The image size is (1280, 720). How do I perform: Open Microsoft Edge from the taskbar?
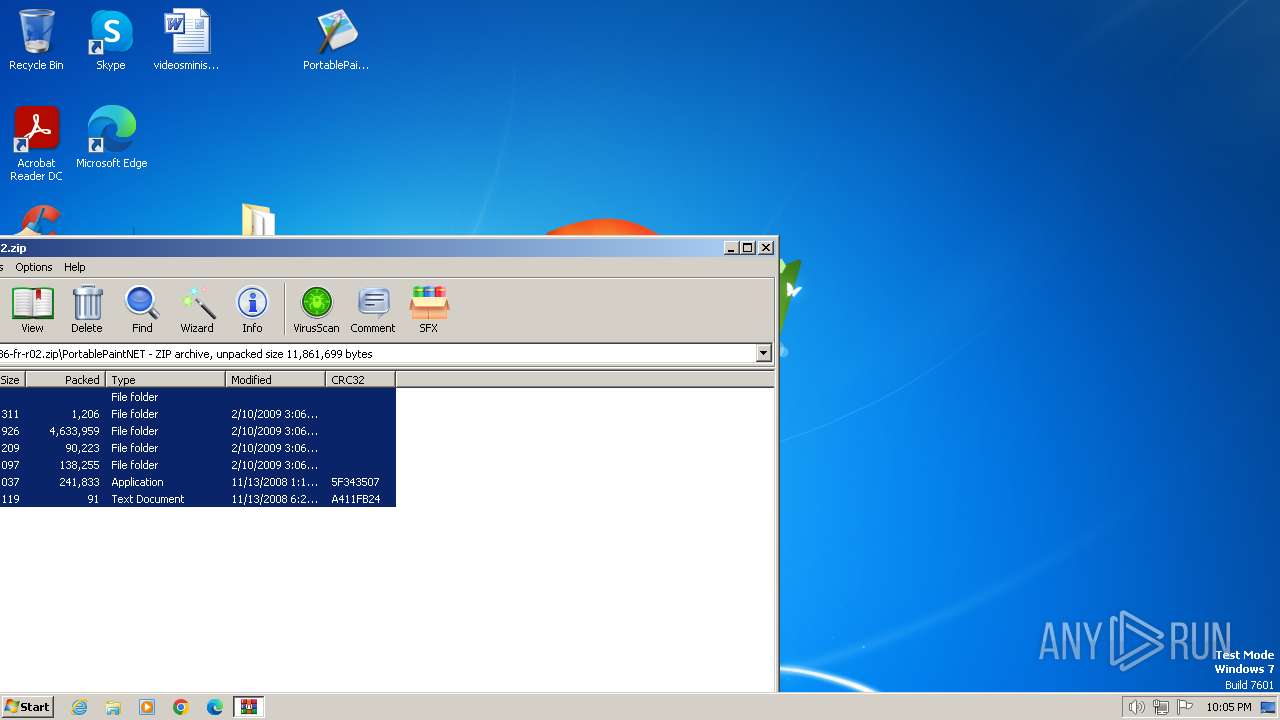[x=215, y=707]
